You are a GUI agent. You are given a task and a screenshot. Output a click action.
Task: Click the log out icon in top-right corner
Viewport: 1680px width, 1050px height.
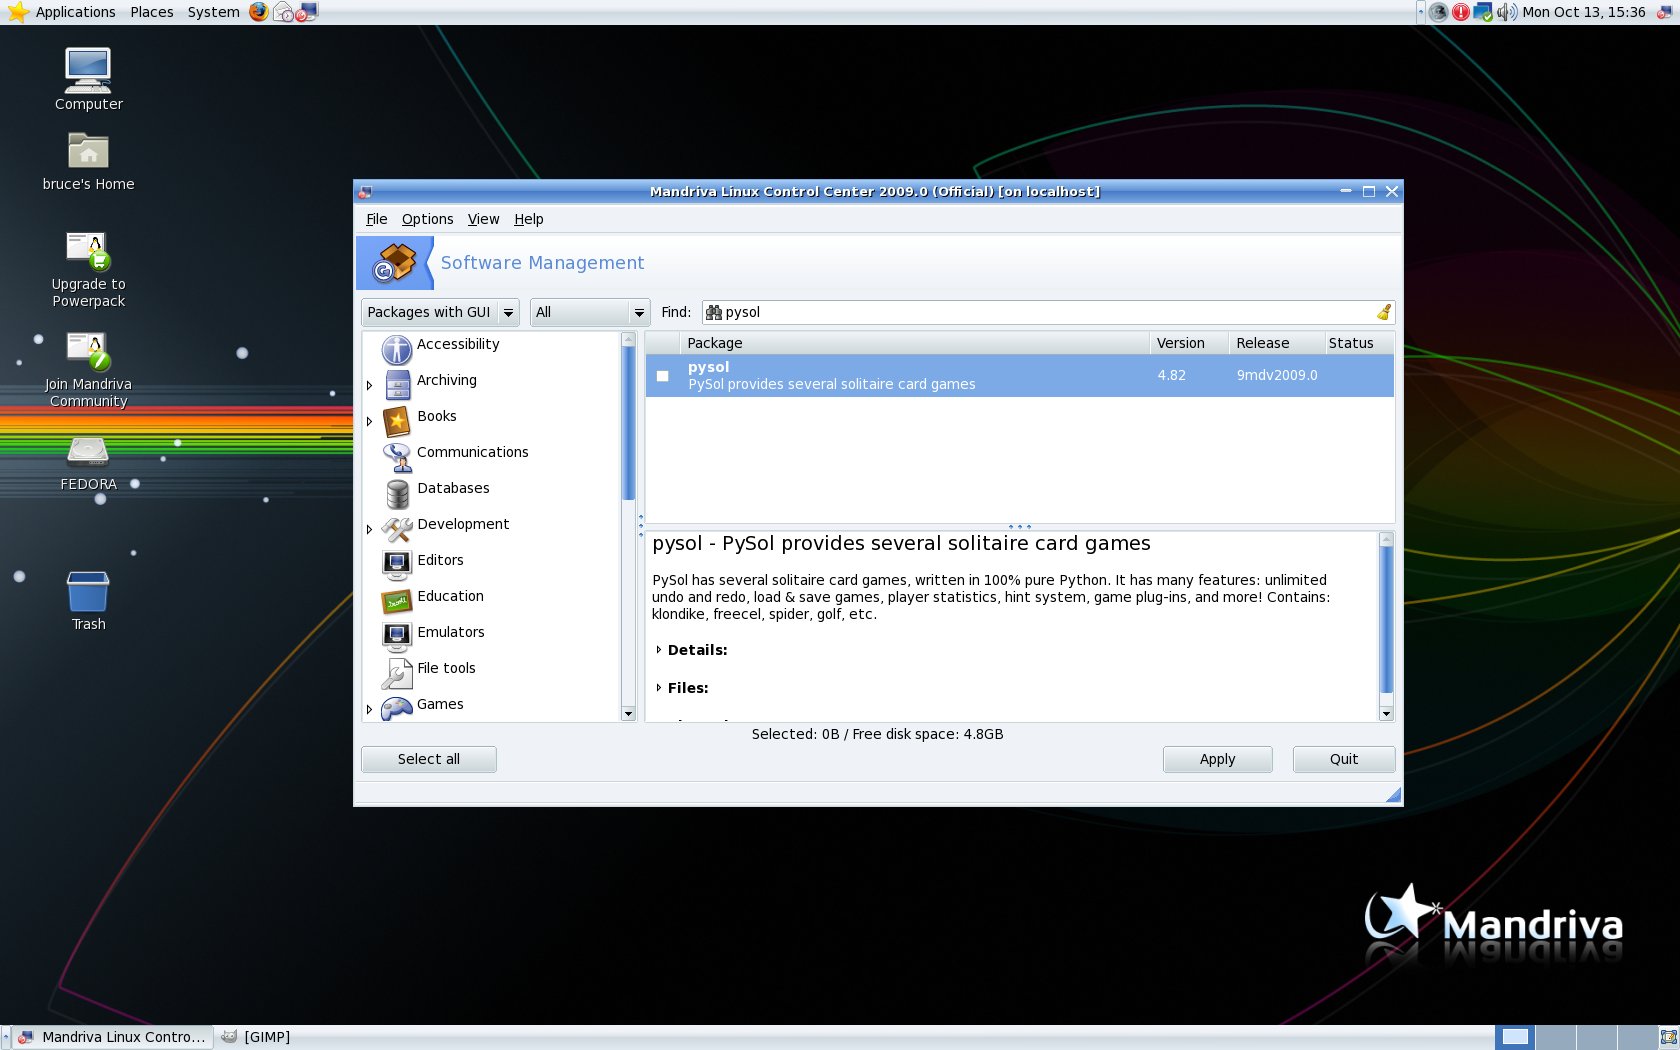click(1666, 12)
